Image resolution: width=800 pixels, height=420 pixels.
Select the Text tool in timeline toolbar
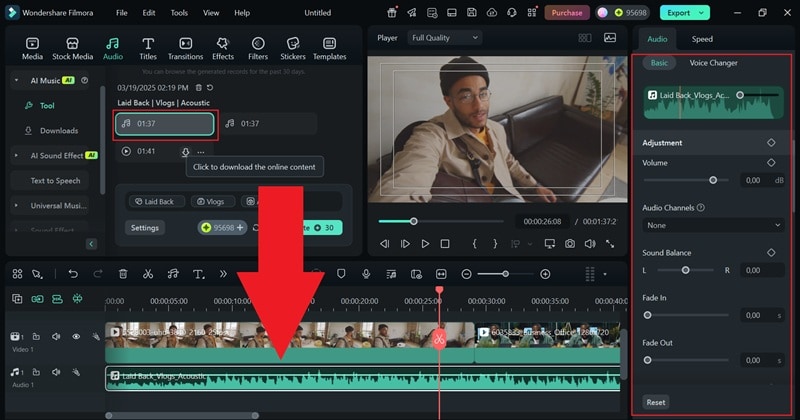pyautogui.click(x=198, y=274)
